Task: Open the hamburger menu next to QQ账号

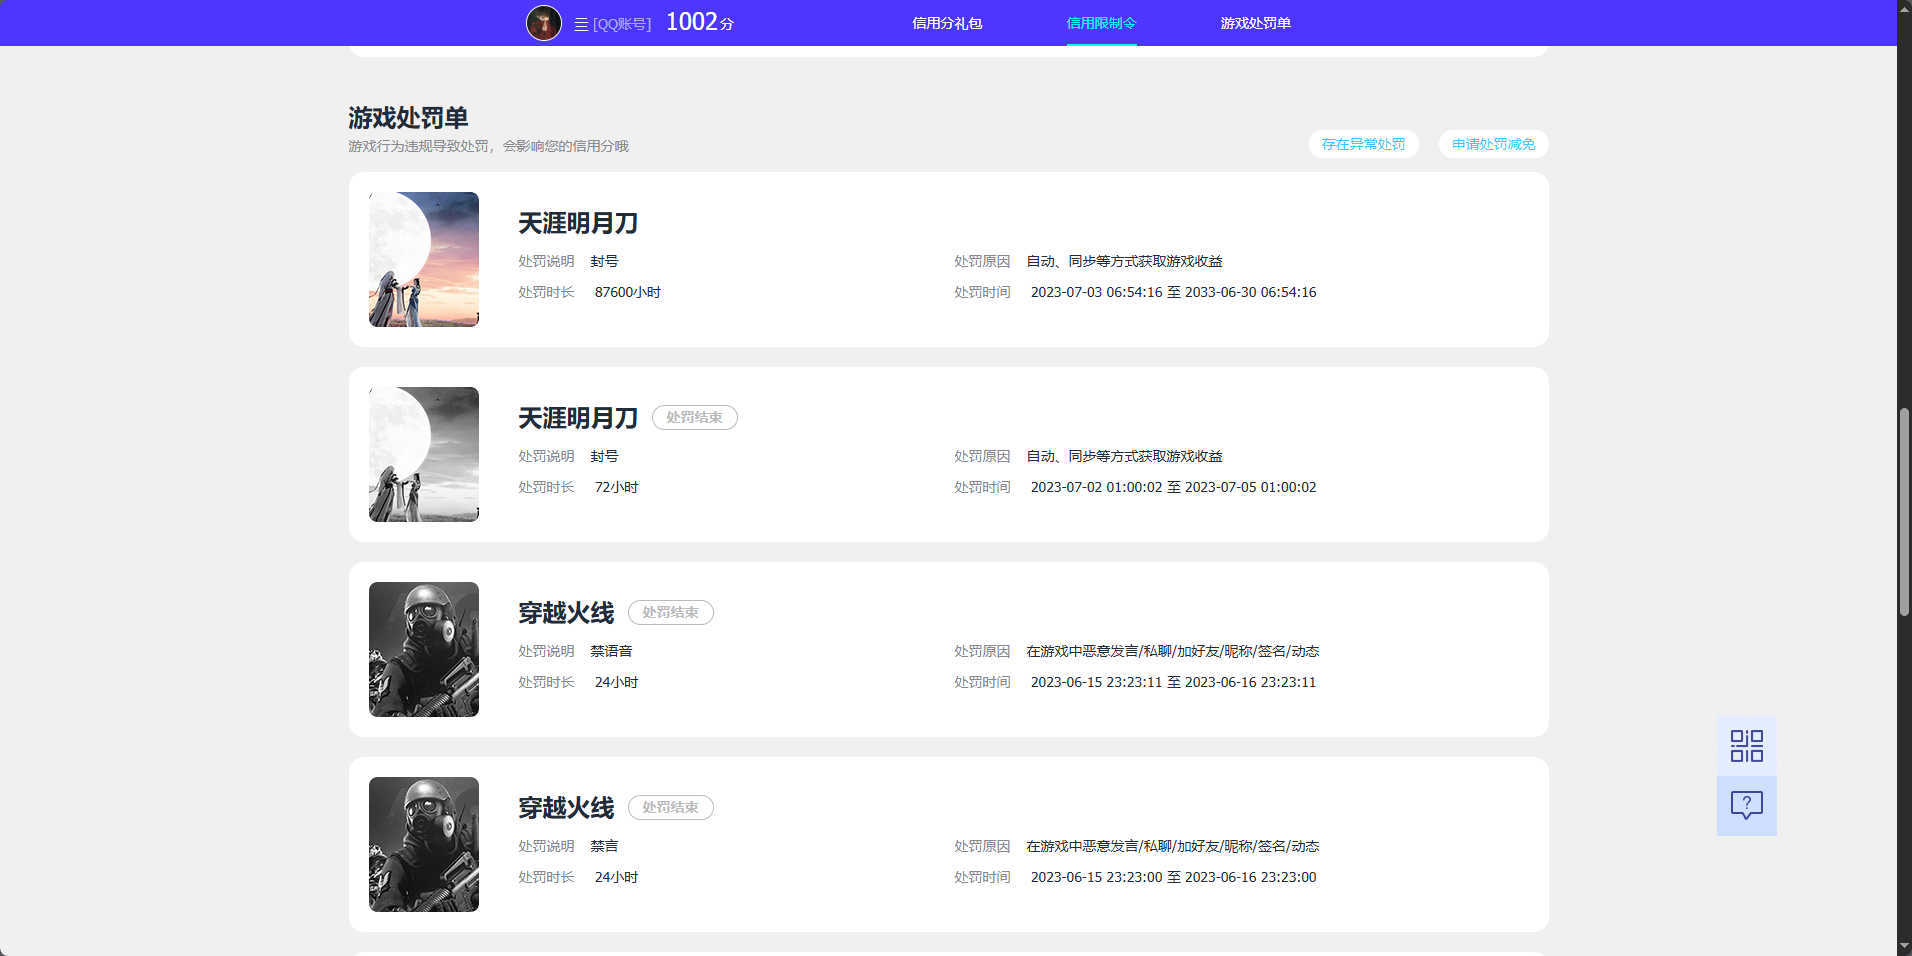Action: click(x=581, y=24)
